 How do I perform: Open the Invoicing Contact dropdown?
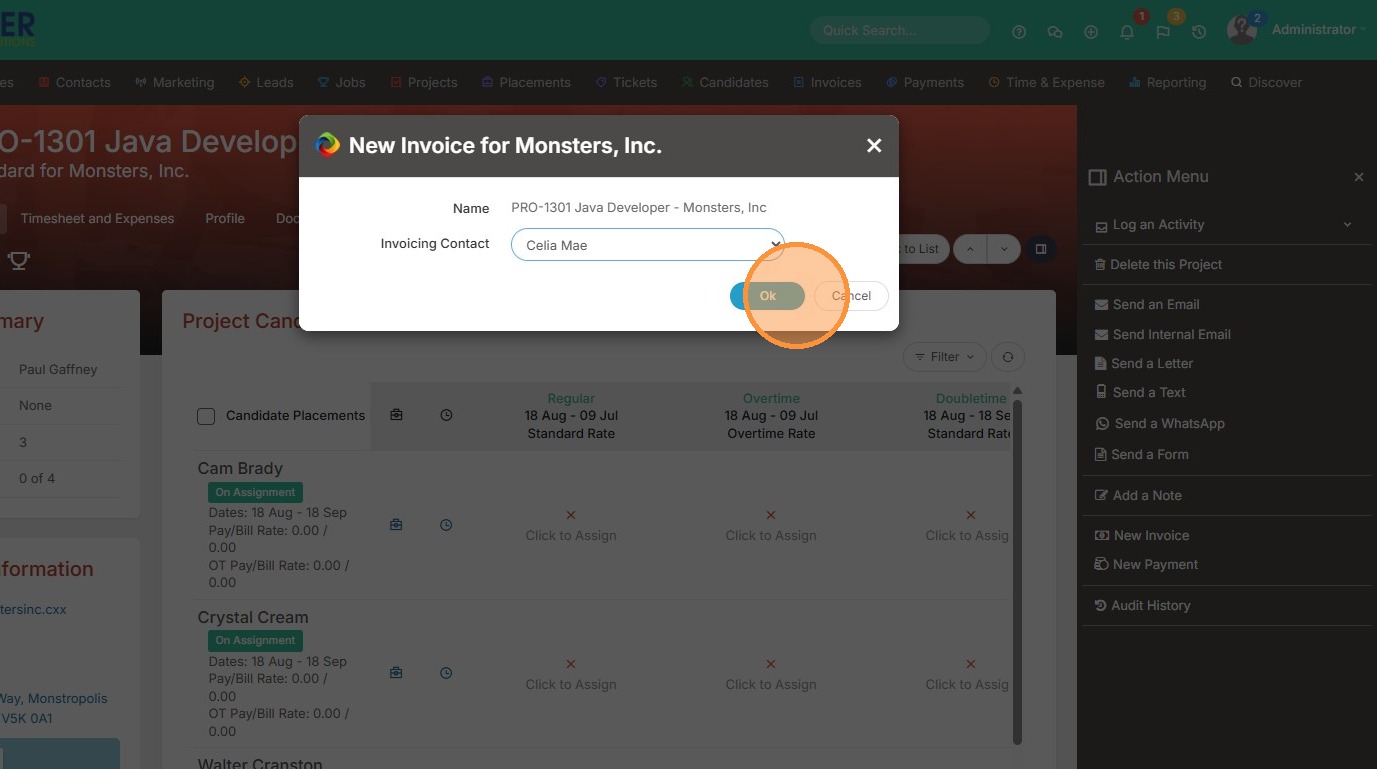coord(647,245)
